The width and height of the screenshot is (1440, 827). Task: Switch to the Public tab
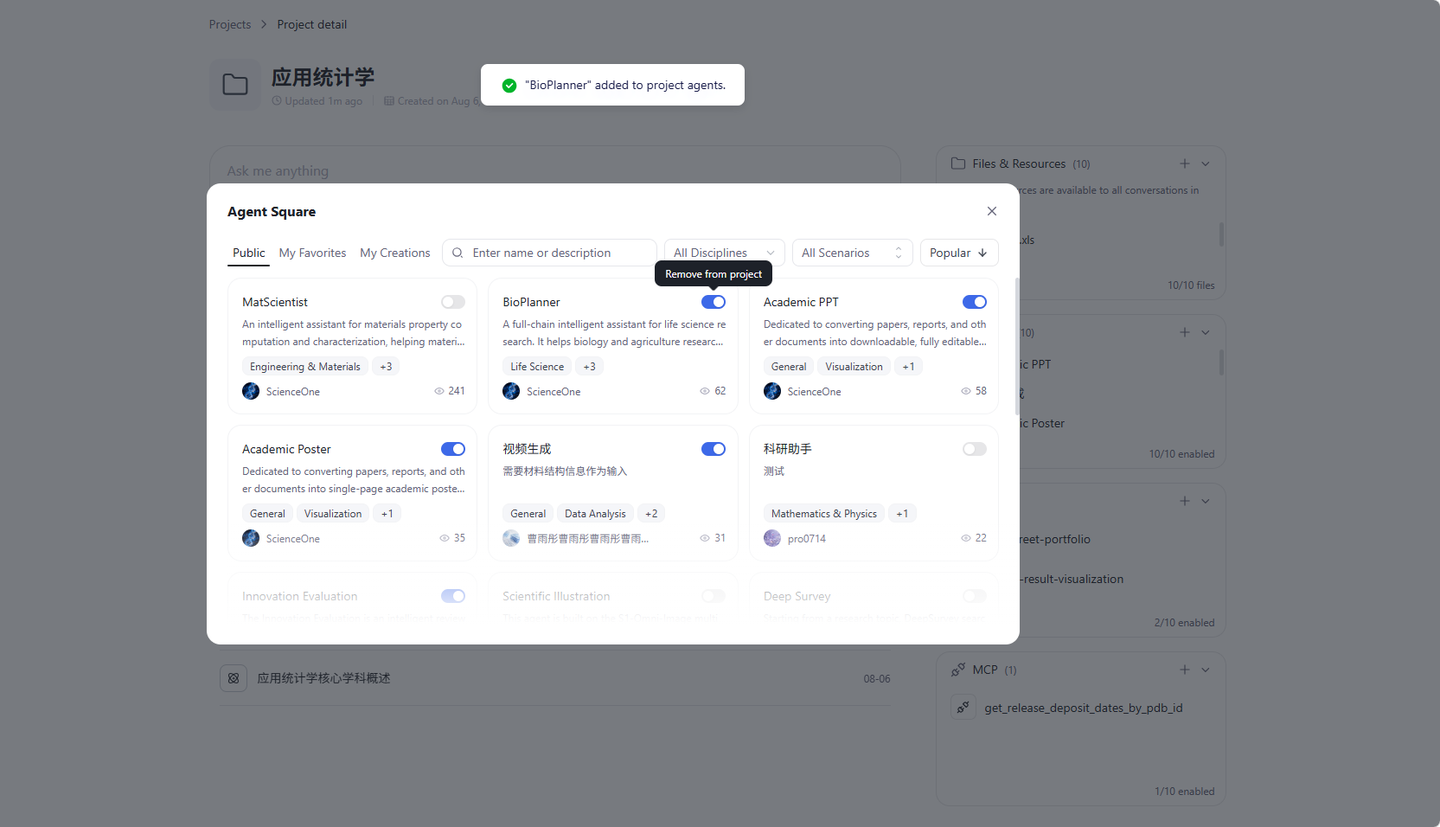pos(249,253)
